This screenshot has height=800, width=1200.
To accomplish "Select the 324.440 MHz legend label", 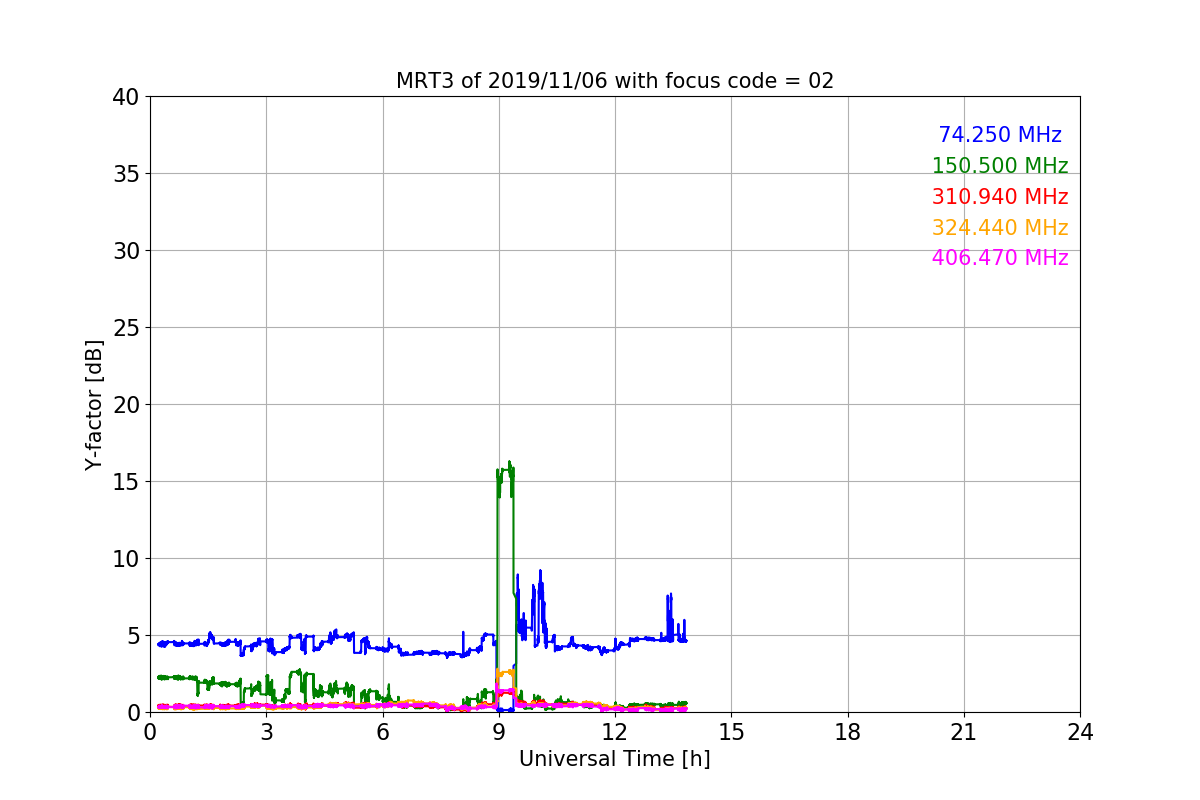I will coord(1000,228).
